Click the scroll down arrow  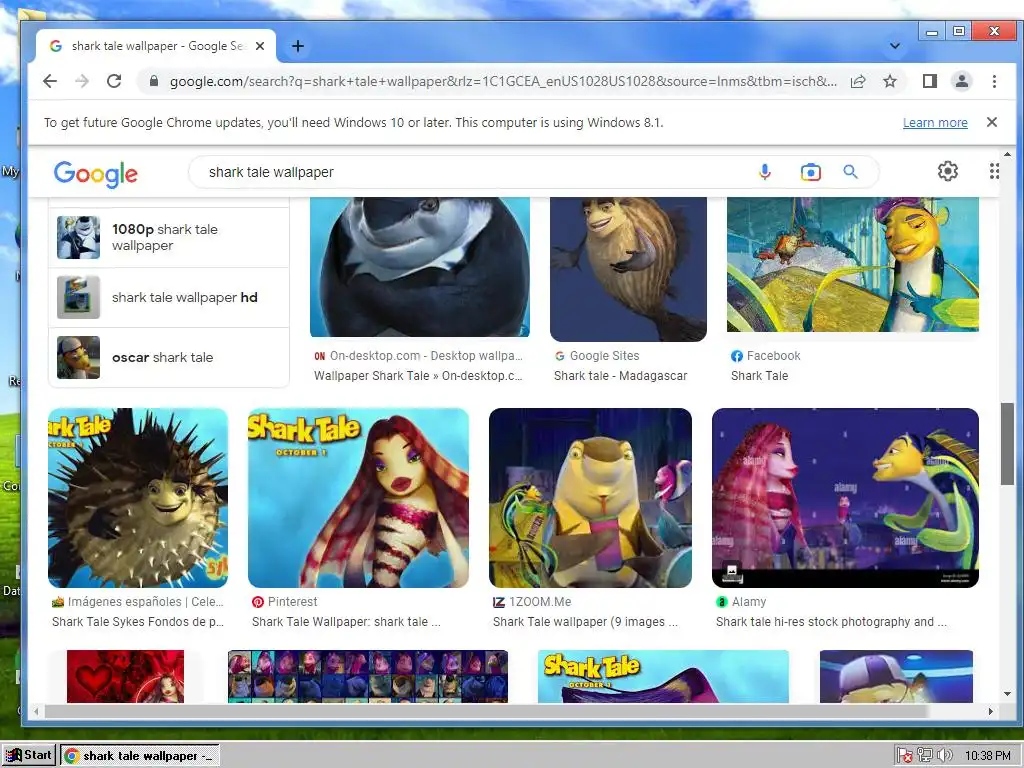pos(1007,694)
